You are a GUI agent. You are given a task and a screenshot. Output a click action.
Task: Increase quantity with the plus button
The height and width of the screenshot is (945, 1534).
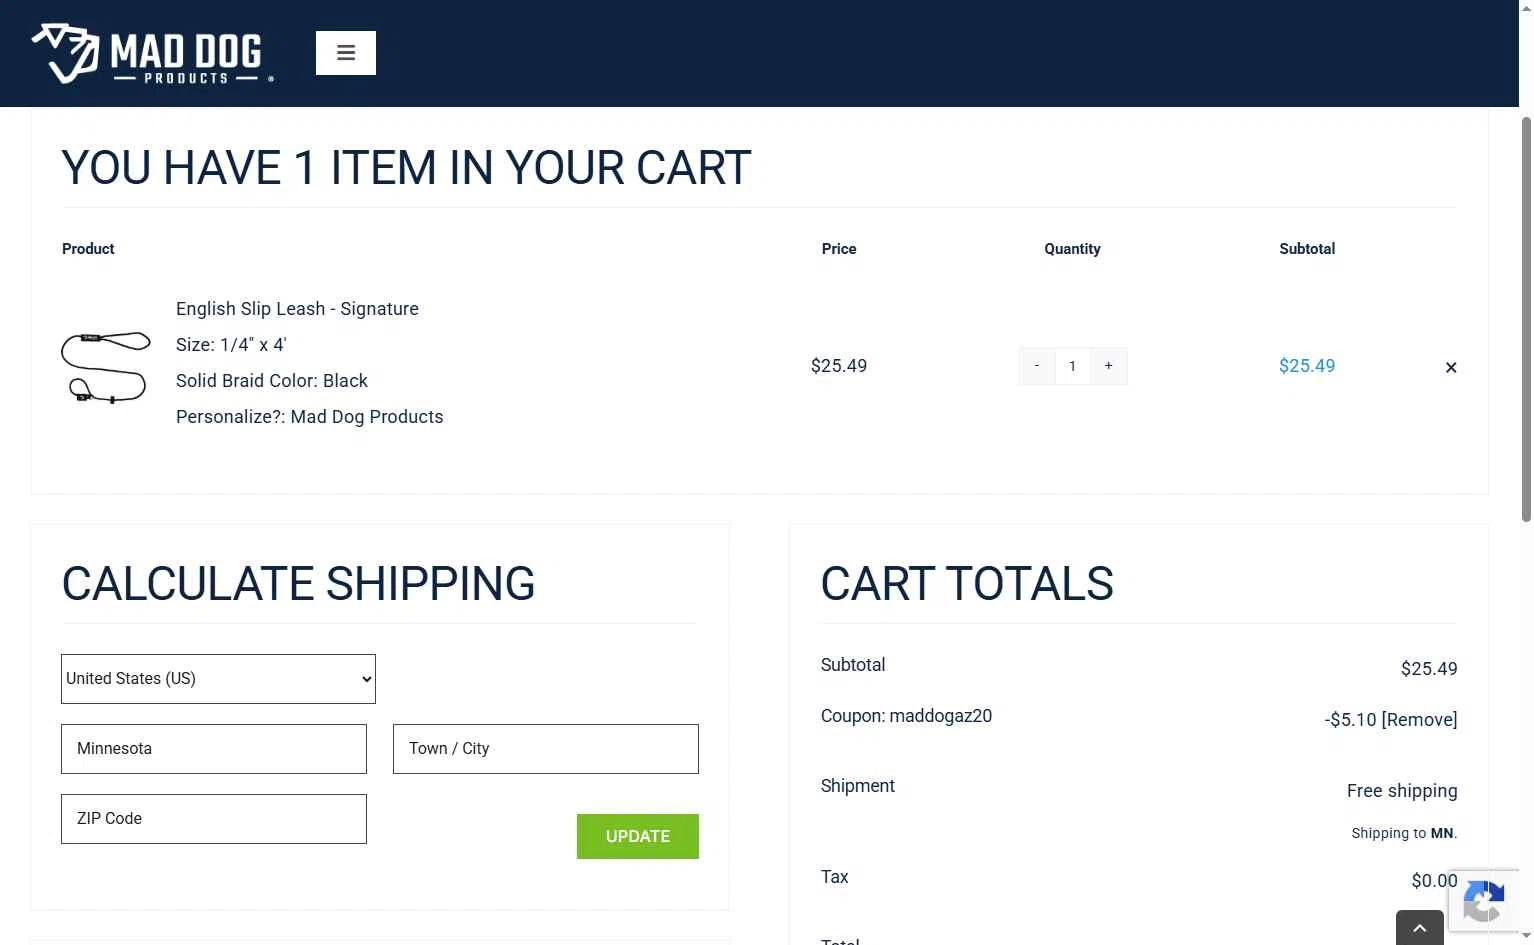(x=1108, y=366)
